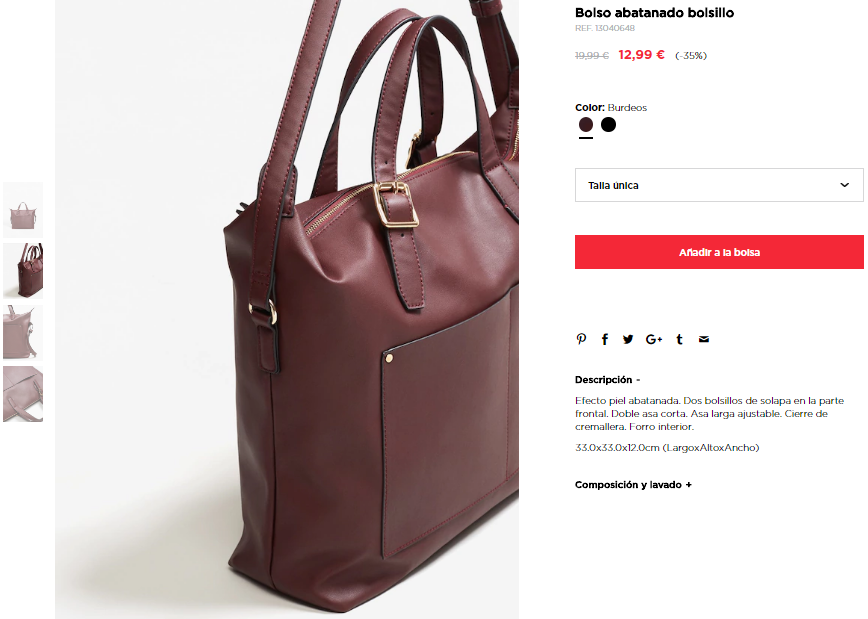View second thumbnail of burgundy bag angle
Viewport: 868px width, 619px height.
click(x=23, y=271)
